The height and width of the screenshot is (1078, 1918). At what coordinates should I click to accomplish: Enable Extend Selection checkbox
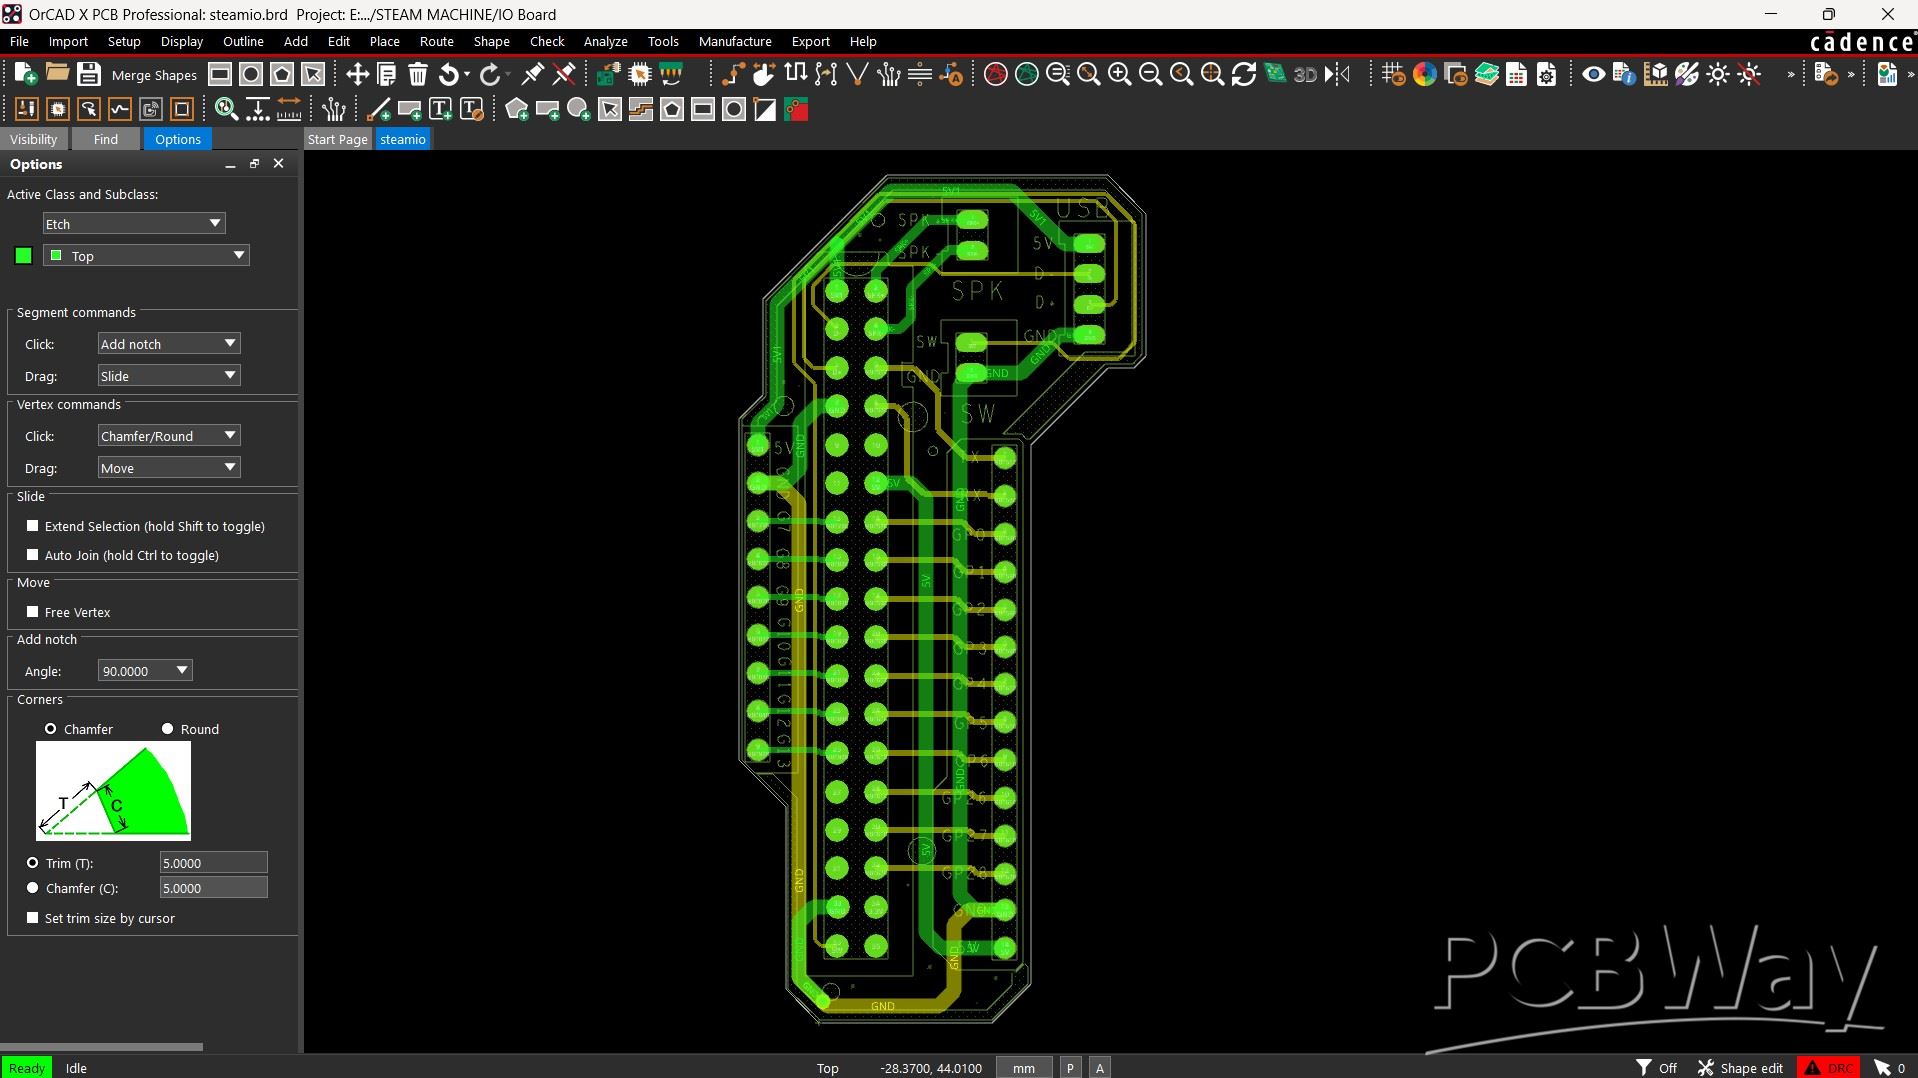(33, 526)
